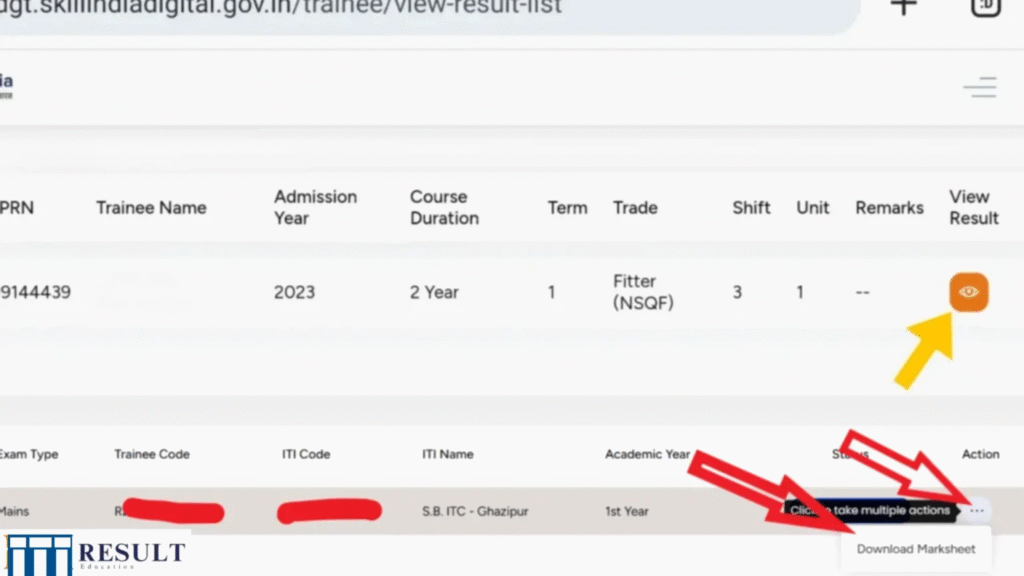Select the Remarks dashes cell

pyautogui.click(x=863, y=293)
